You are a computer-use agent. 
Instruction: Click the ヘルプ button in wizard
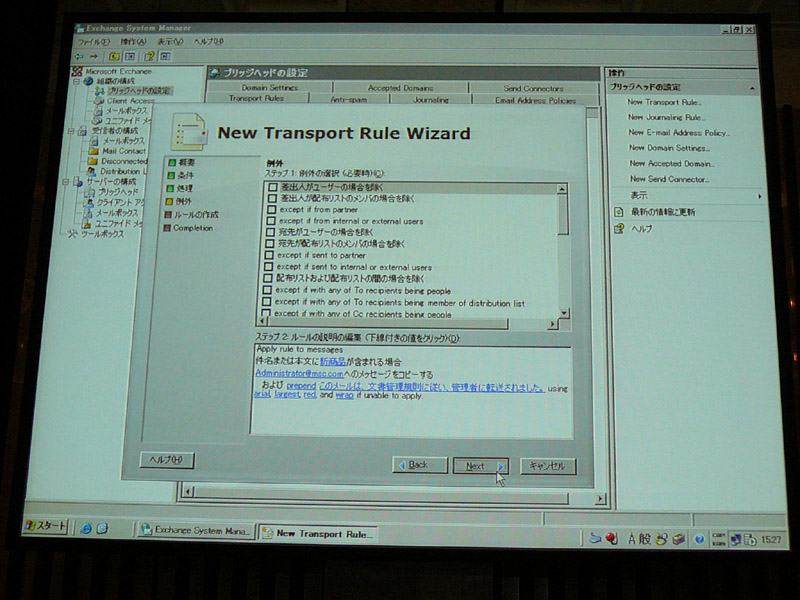click(x=167, y=460)
